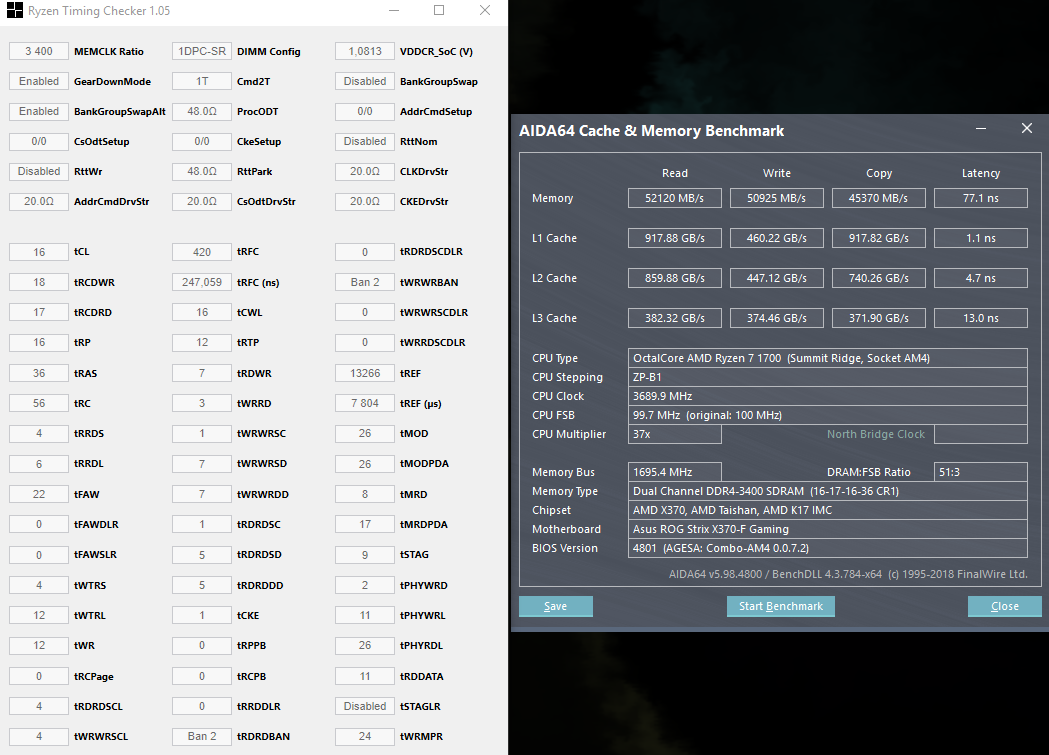Select L3 Cache Copy value 371.90 GB/s
1049x755 pixels.
pyautogui.click(x=878, y=318)
